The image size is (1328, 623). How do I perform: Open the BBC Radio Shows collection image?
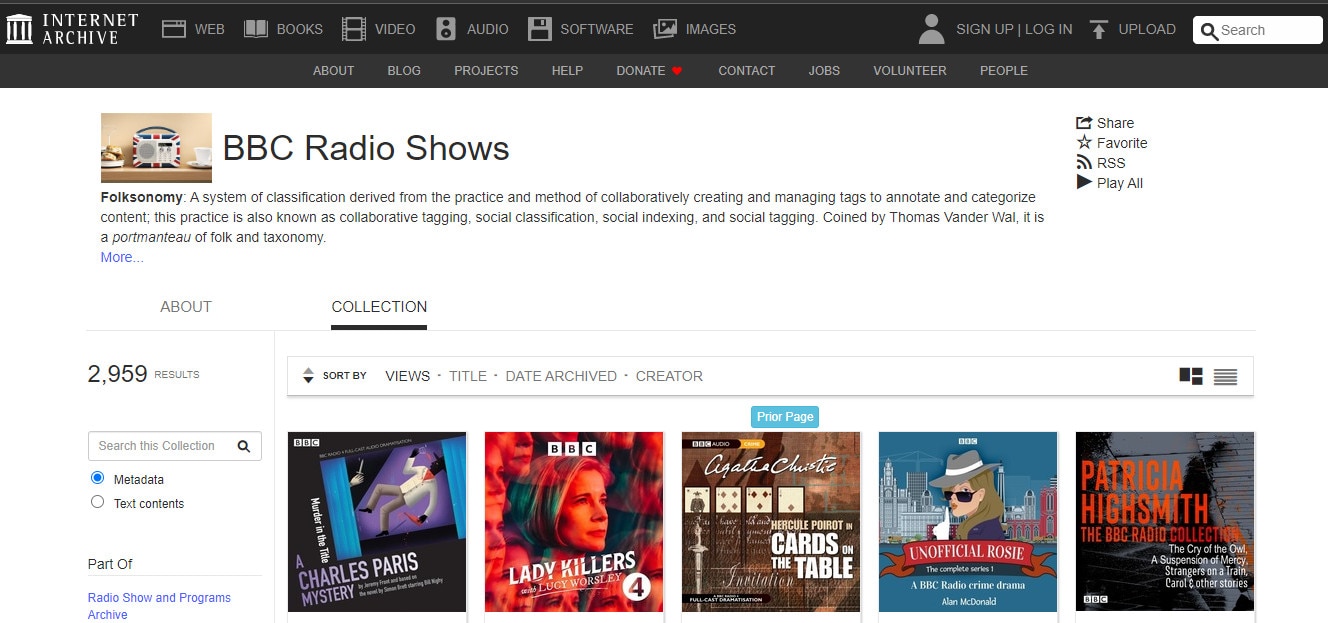pos(156,148)
